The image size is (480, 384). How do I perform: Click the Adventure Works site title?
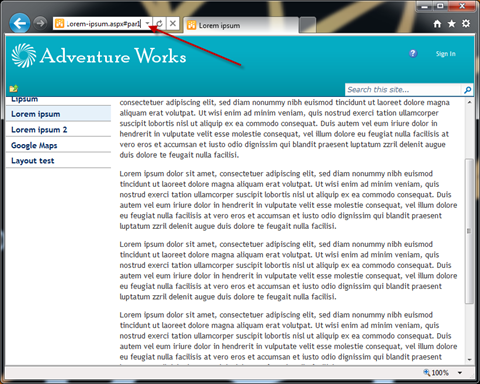[x=113, y=56]
